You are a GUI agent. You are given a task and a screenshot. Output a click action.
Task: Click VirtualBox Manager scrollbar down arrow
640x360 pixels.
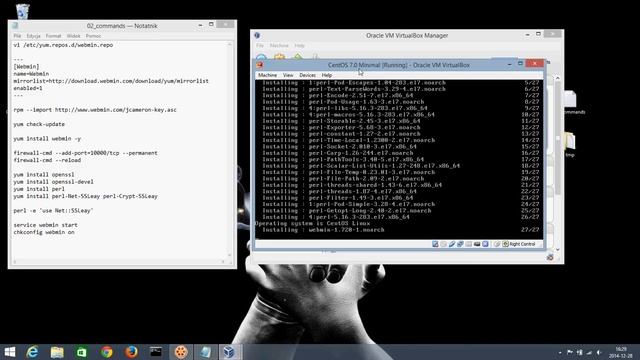coord(558,249)
